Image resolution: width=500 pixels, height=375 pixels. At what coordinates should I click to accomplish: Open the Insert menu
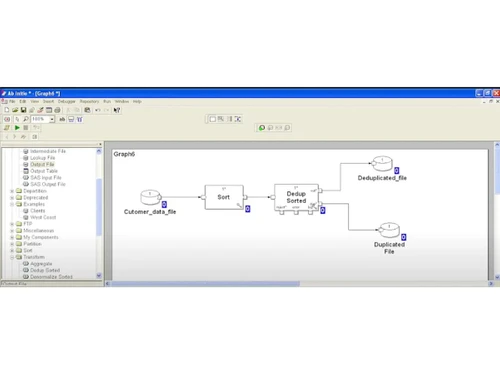(48, 101)
